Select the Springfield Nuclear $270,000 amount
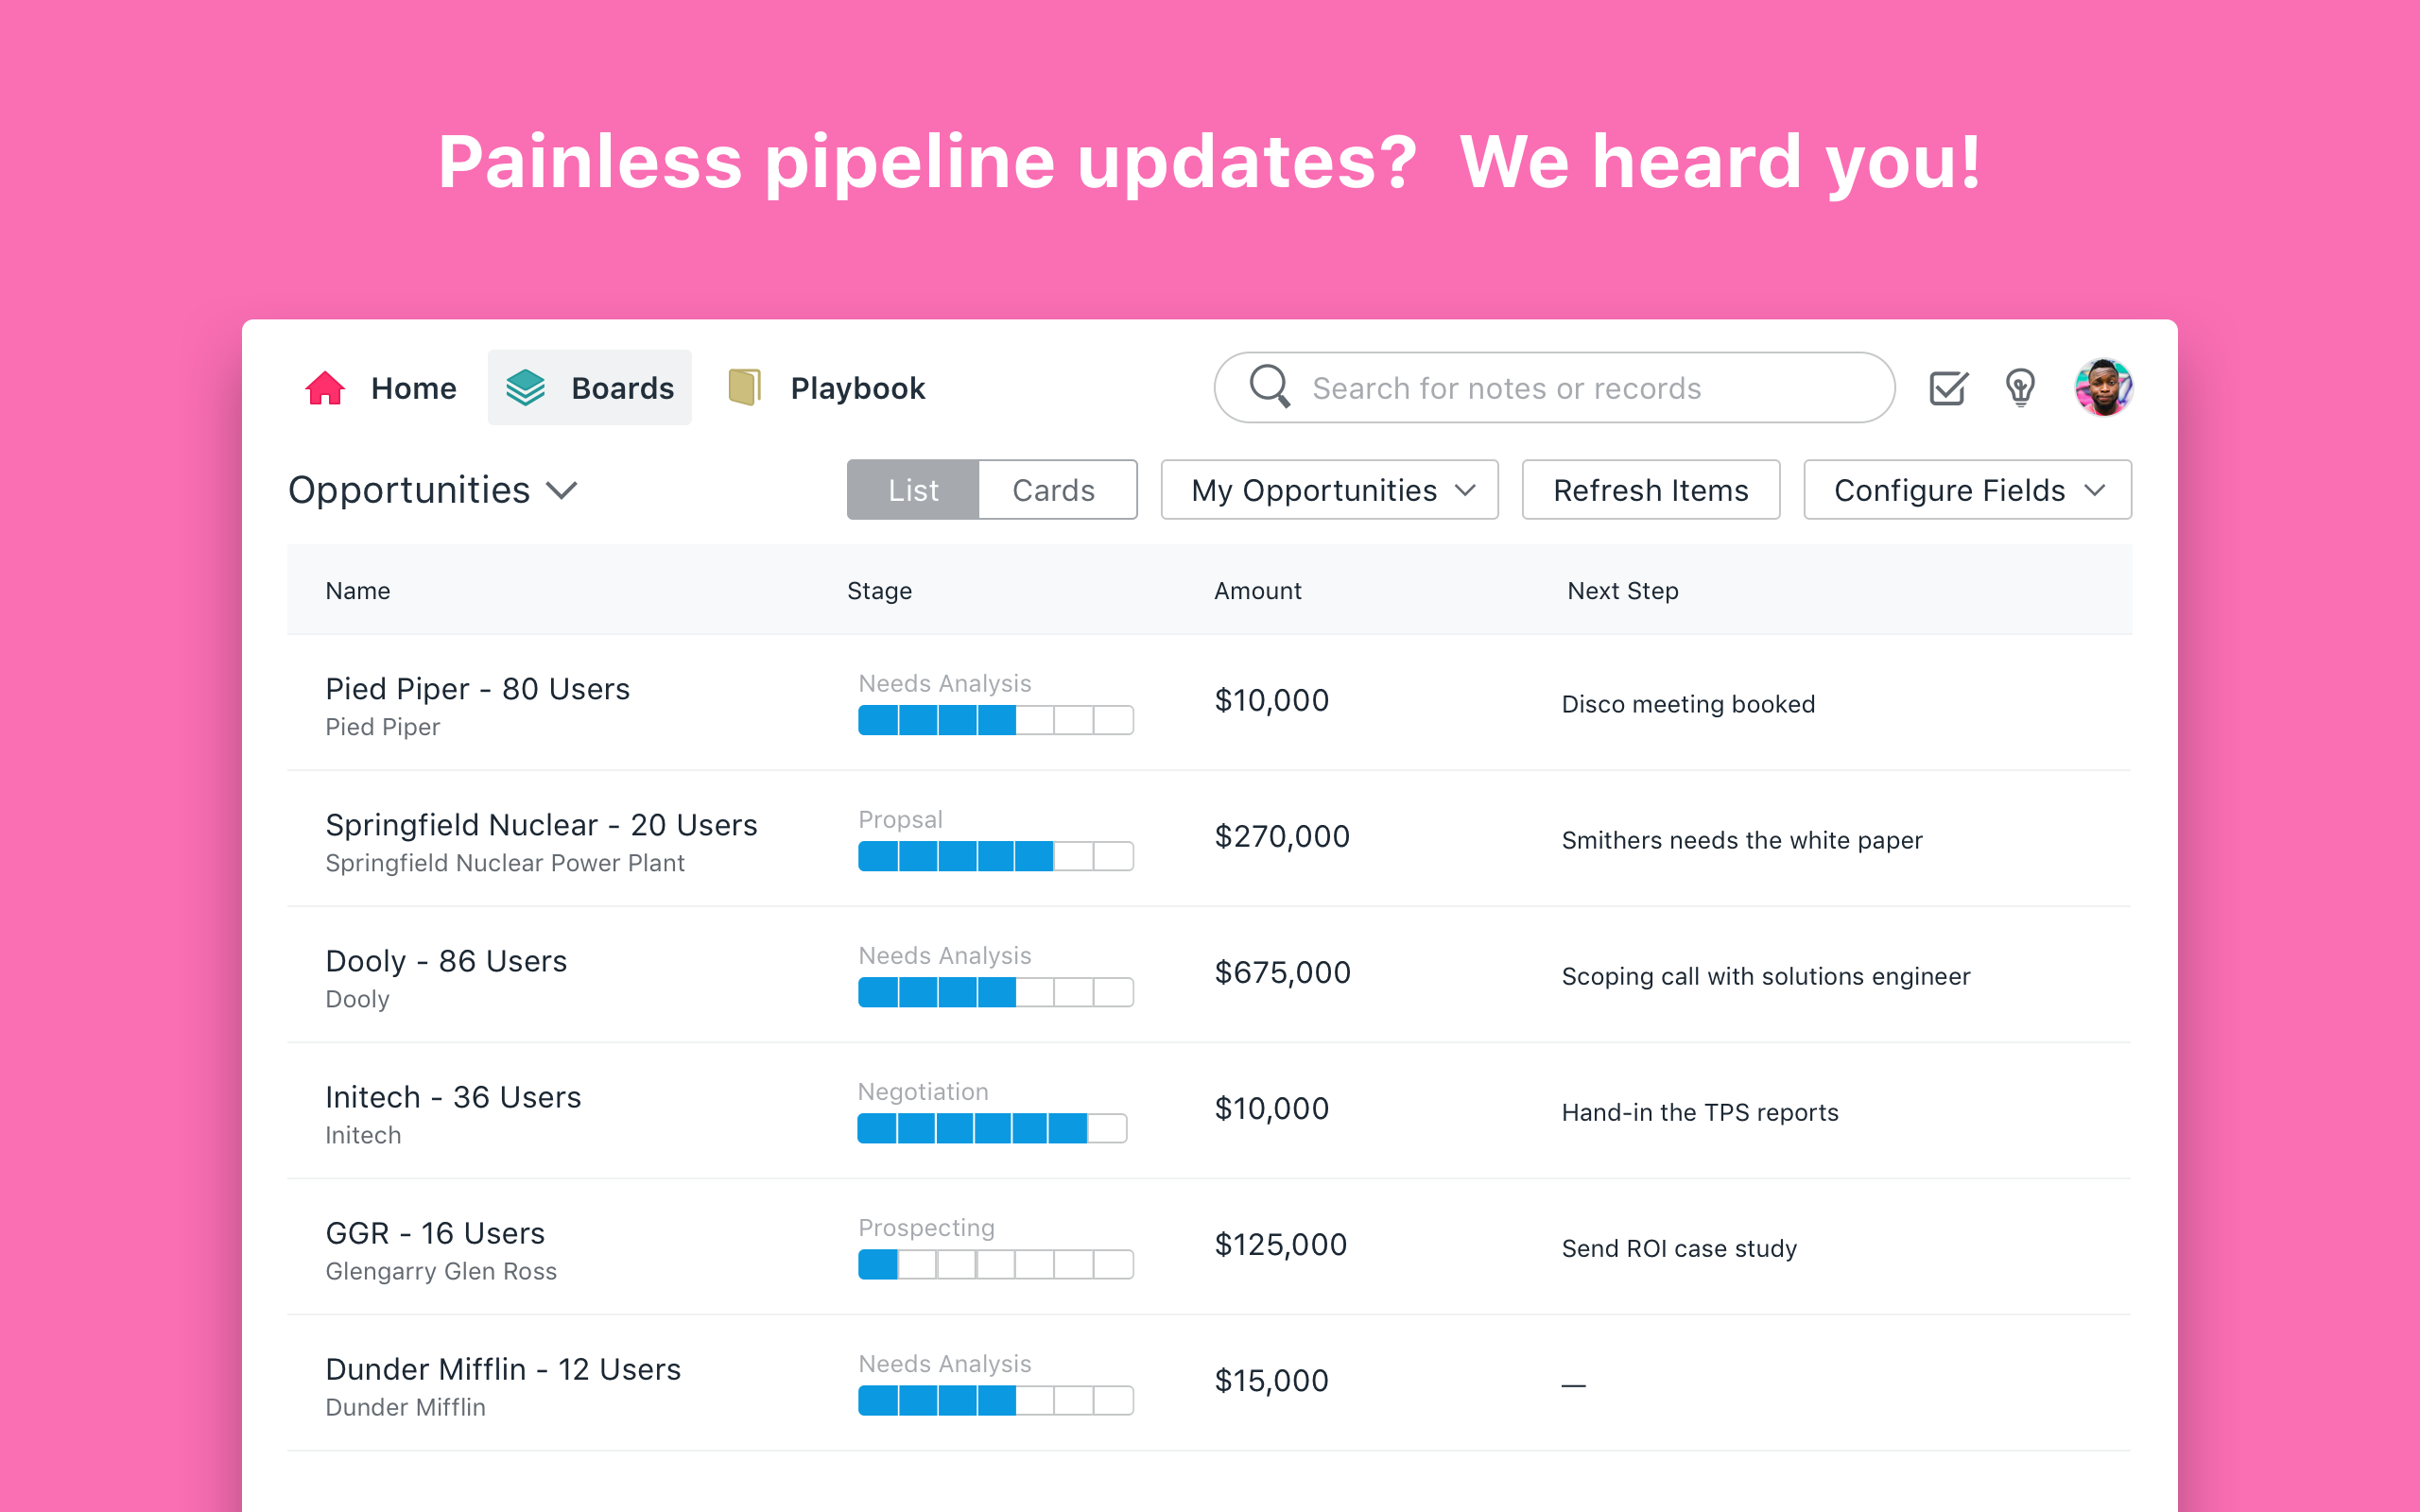Screen dimensions: 2420x1512 tap(1282, 836)
